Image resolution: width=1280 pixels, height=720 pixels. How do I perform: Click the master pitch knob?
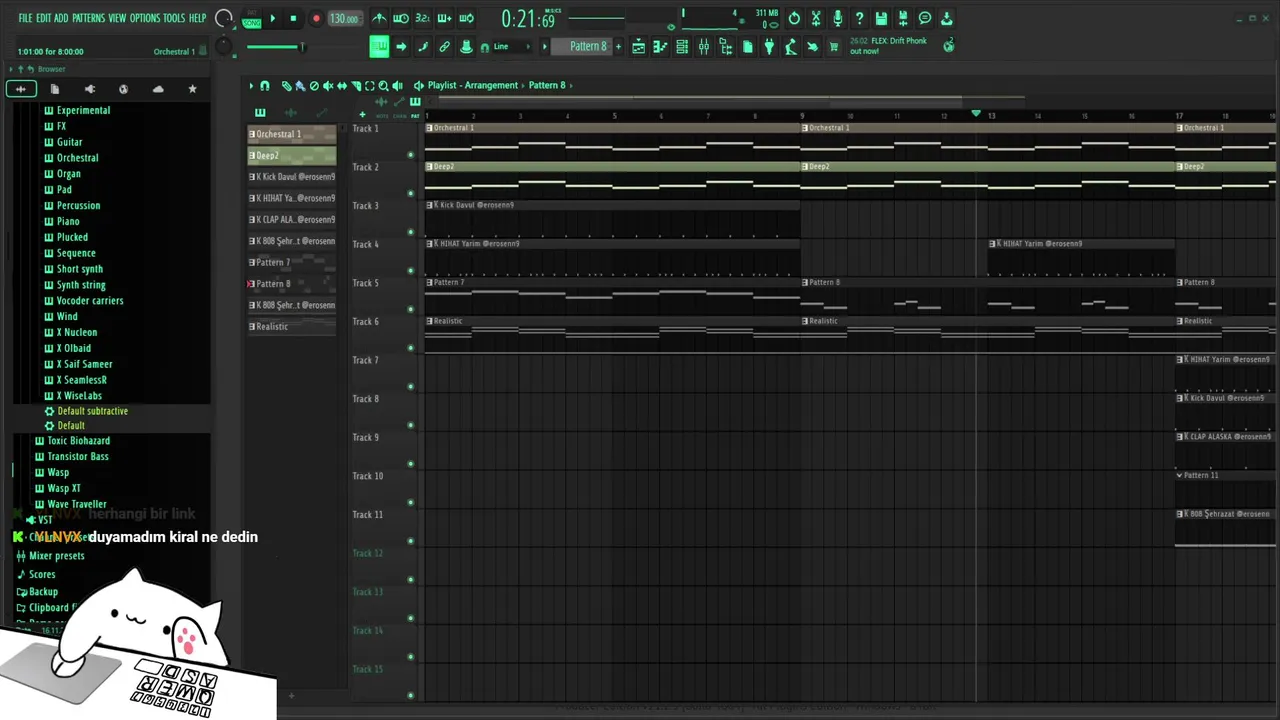224,46
